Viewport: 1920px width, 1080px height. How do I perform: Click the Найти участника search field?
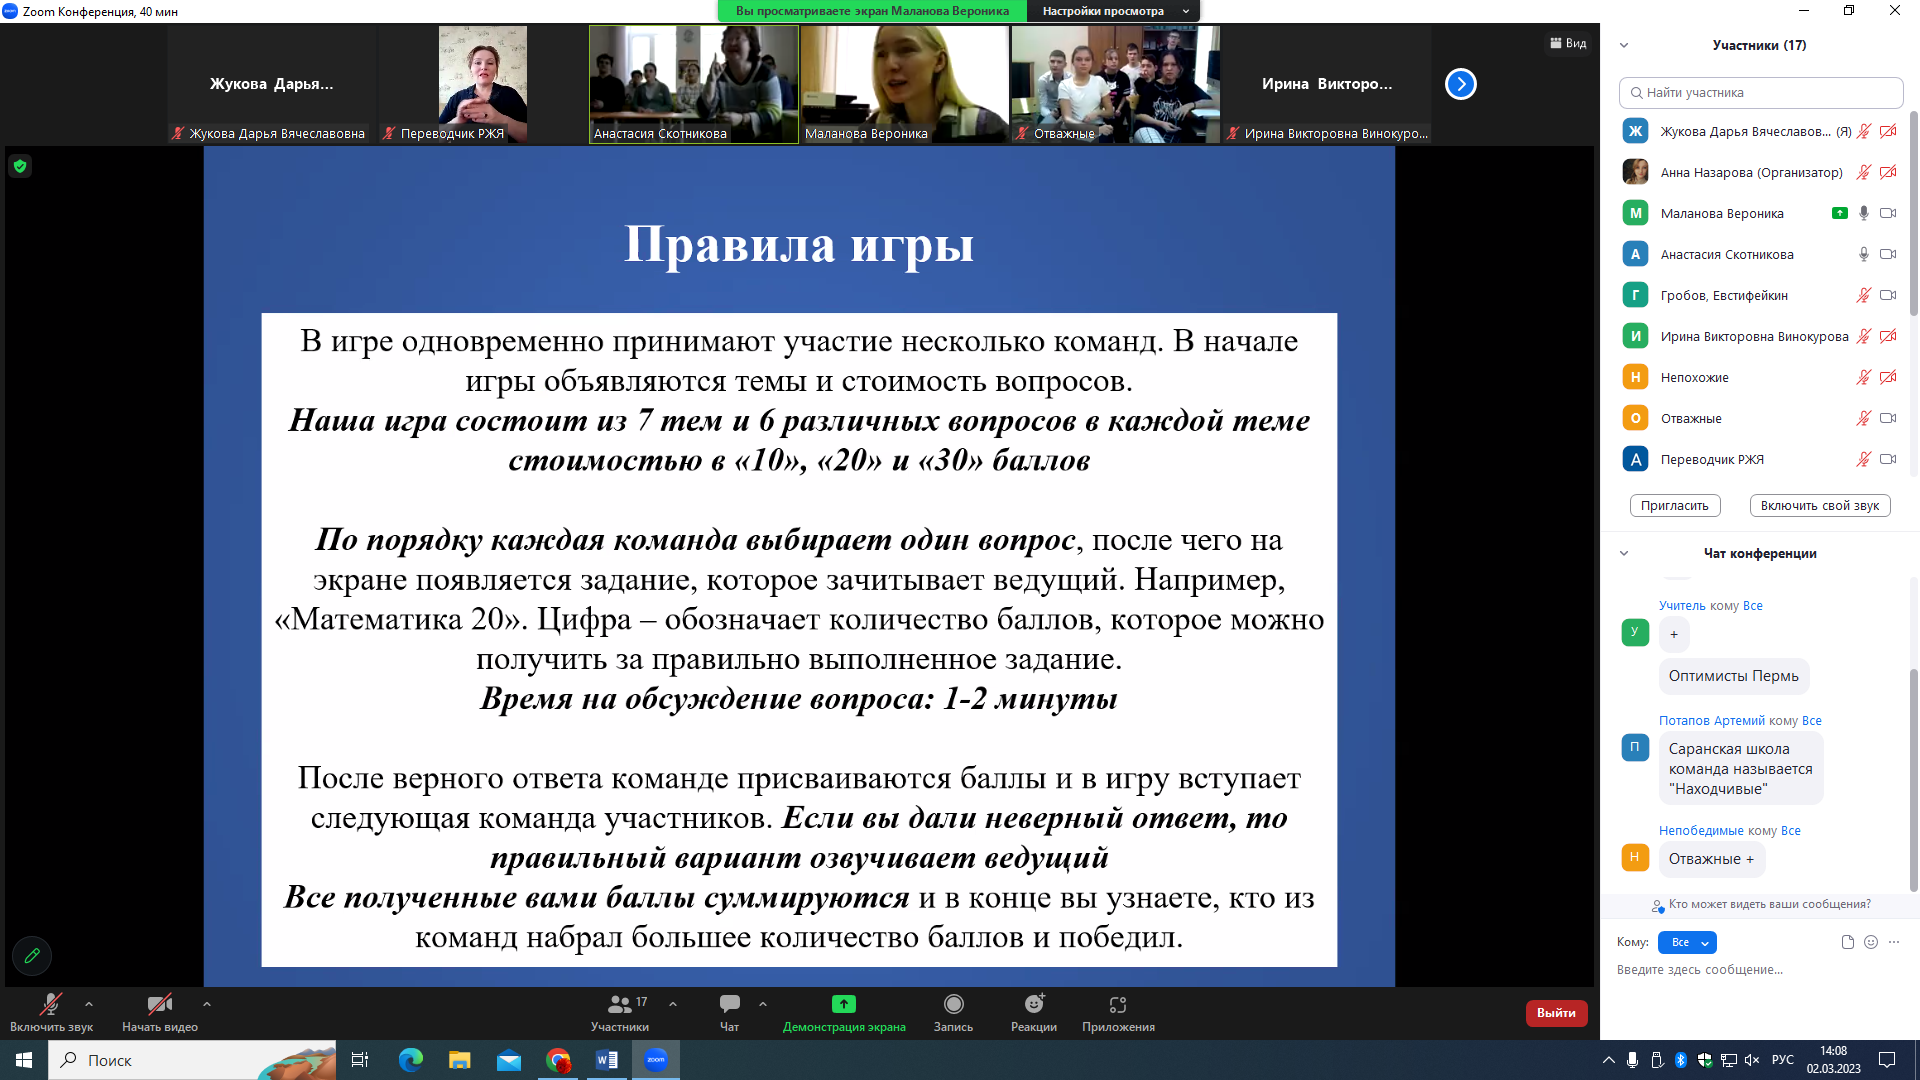(1760, 92)
